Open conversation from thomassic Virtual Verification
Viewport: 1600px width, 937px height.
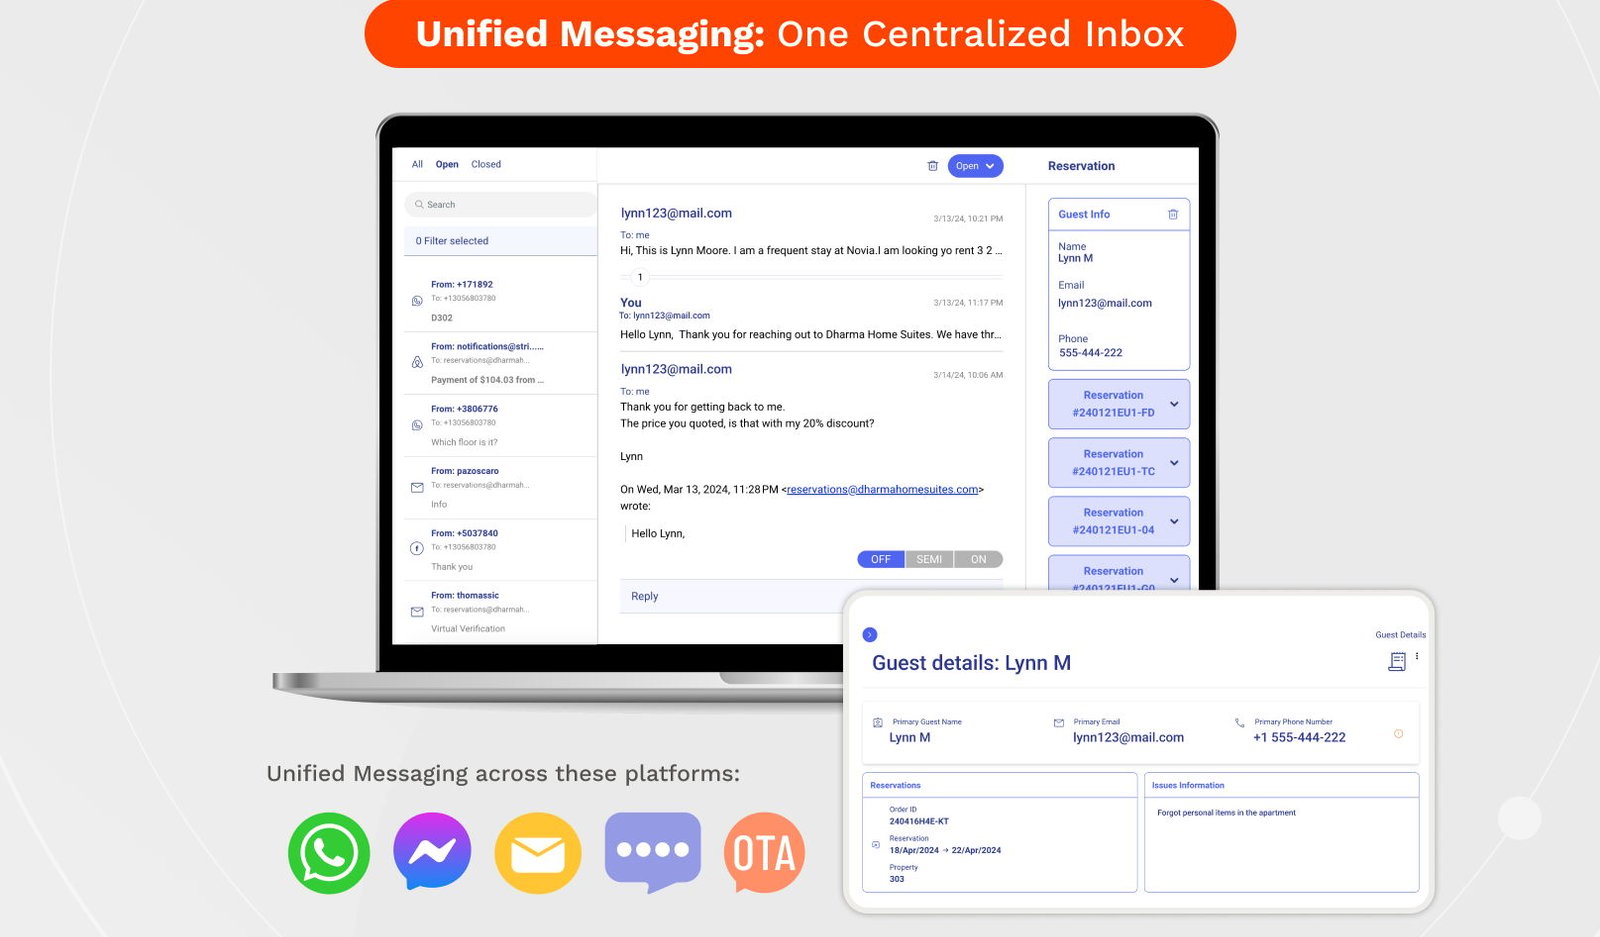coord(501,612)
